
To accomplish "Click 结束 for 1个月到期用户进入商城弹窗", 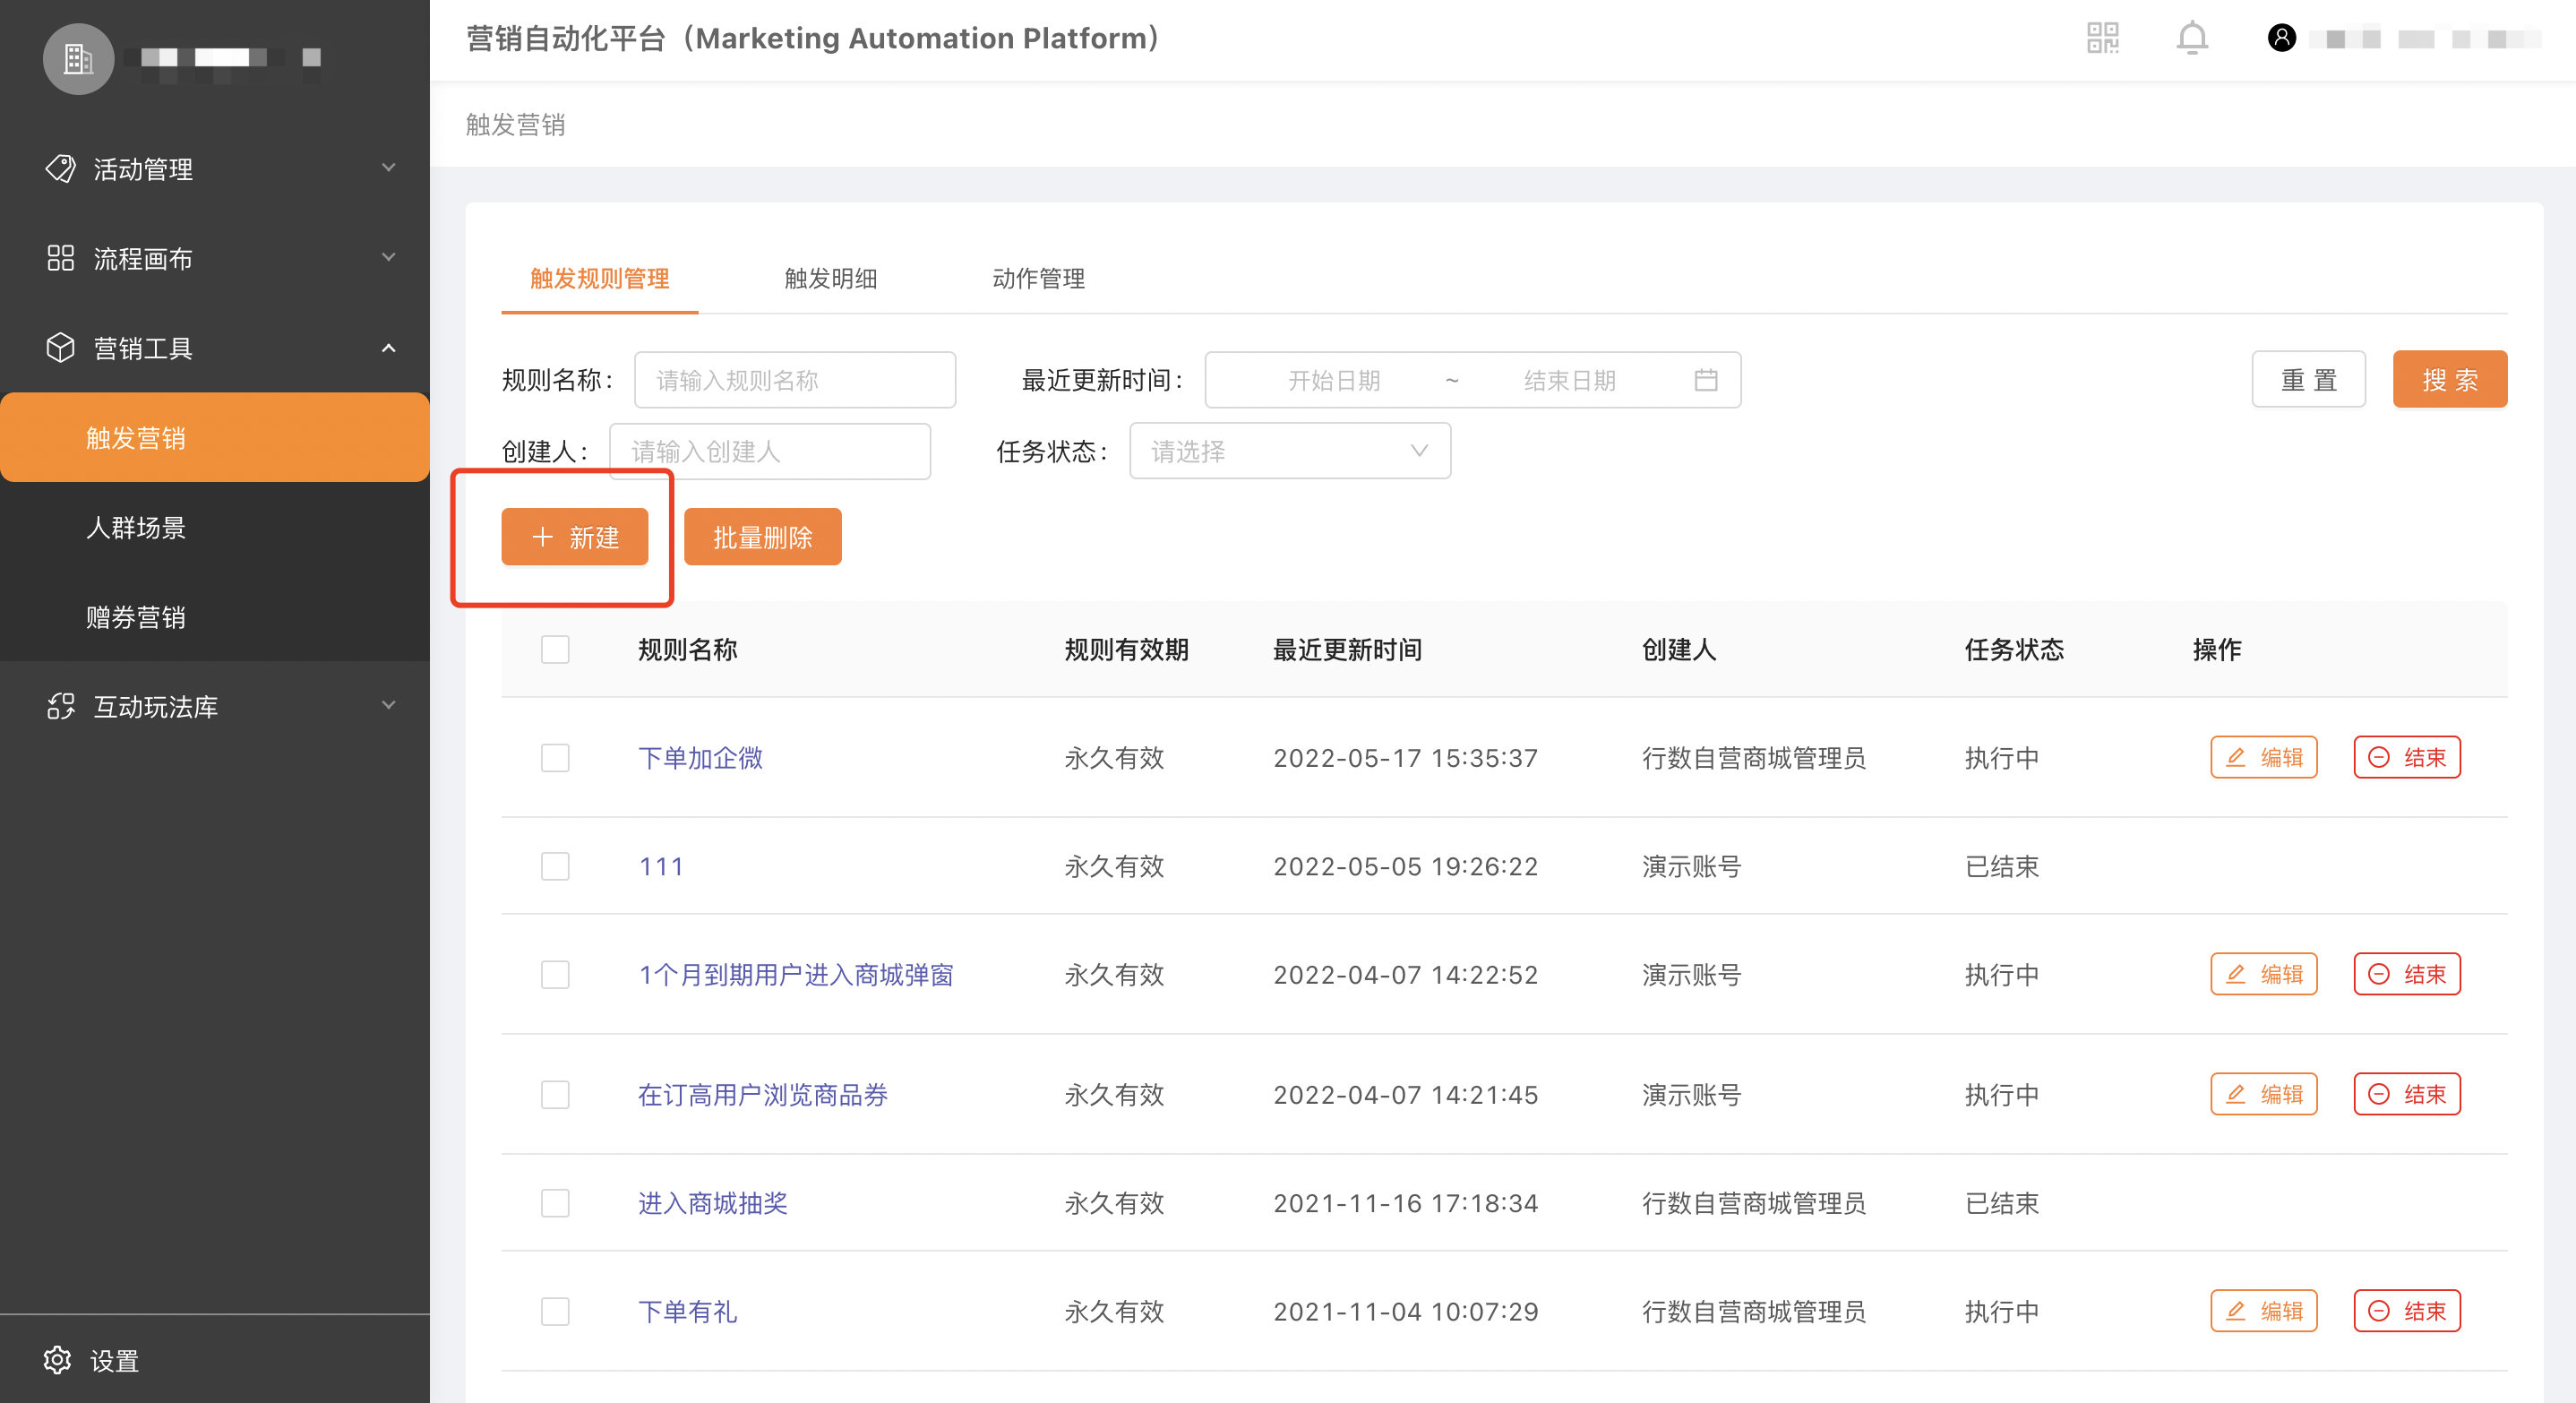I will point(2407,974).
